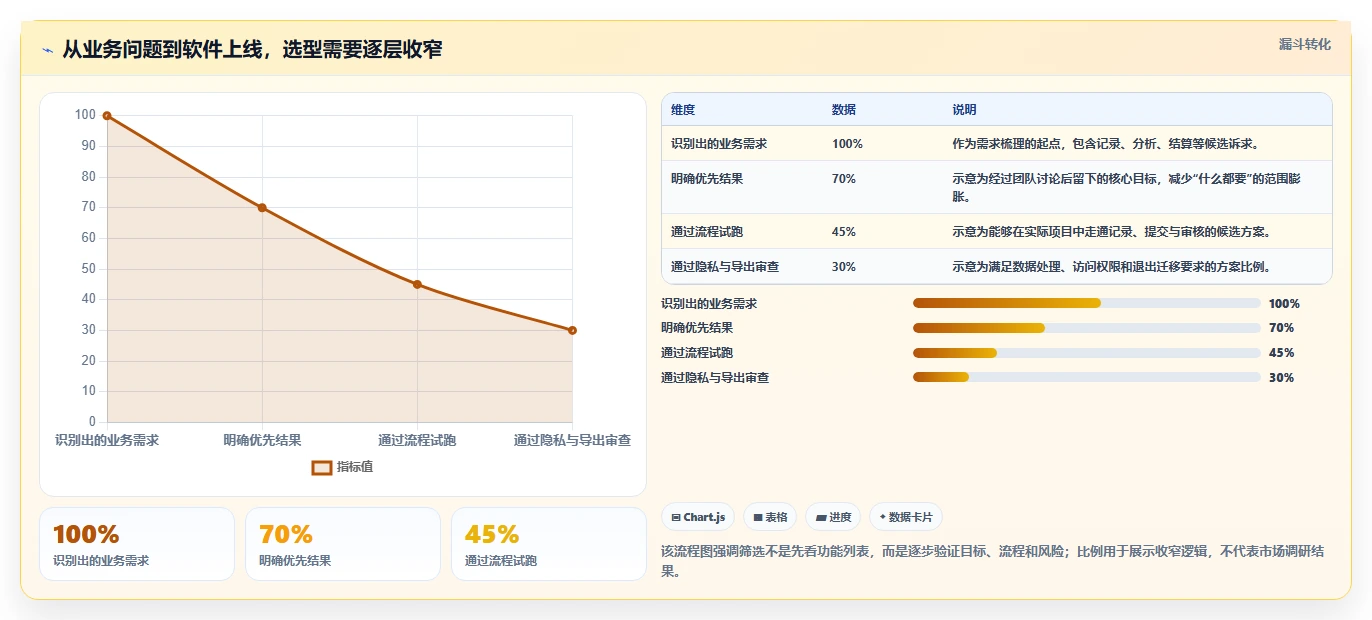
Task: Click table cell 识别出的业务需求
Action: click(719, 144)
